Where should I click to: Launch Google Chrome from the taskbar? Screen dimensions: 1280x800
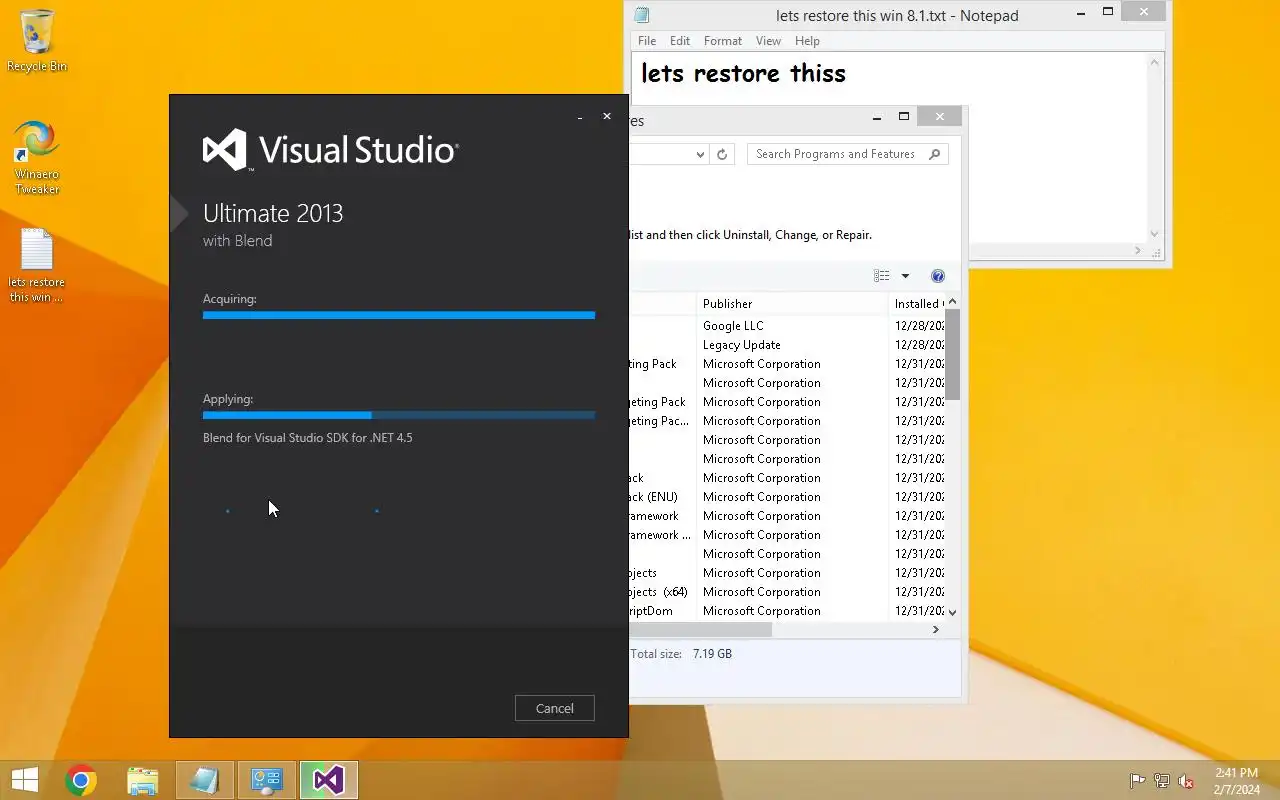click(81, 780)
